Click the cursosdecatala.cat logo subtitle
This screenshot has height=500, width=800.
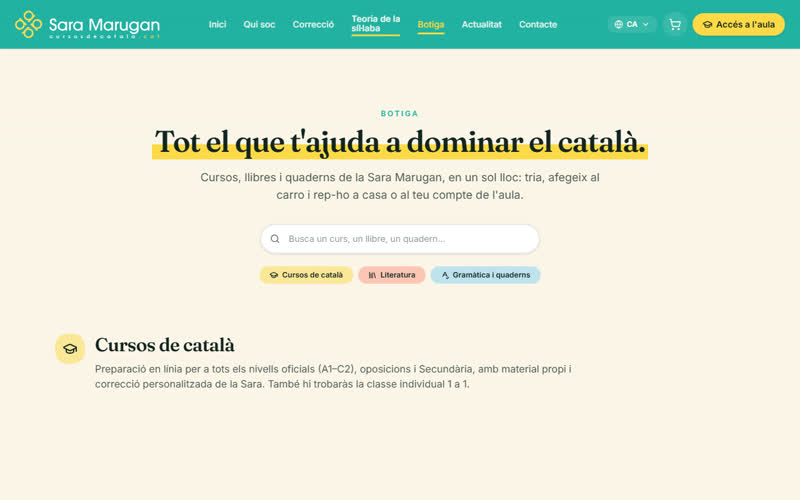[x=105, y=37]
